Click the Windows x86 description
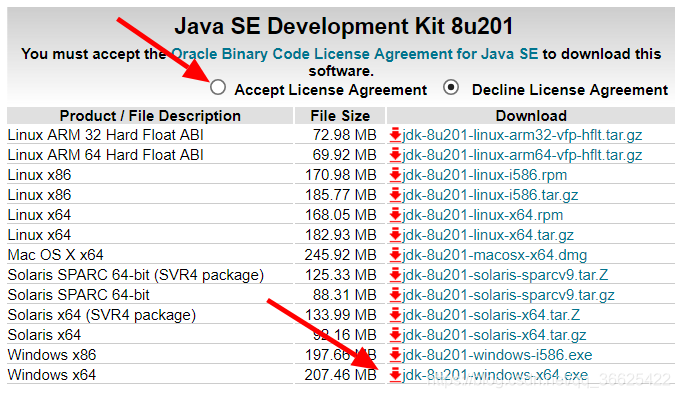The width and height of the screenshot is (680, 398). click(x=52, y=355)
